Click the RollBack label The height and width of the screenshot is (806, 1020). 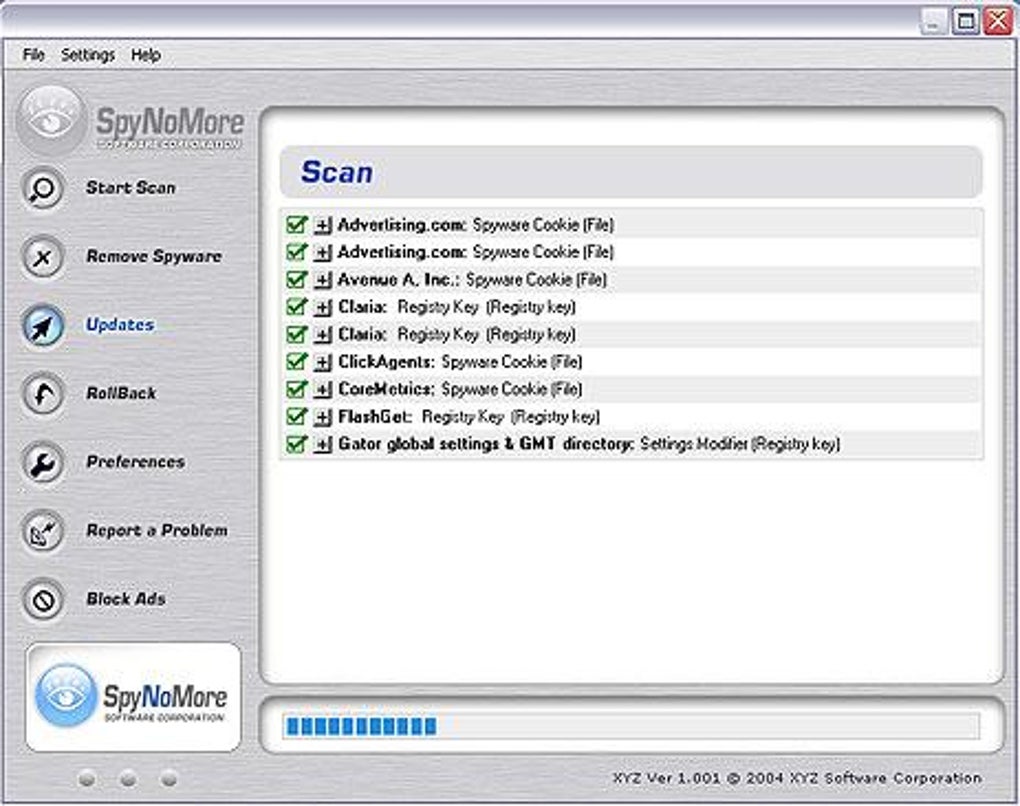click(121, 394)
